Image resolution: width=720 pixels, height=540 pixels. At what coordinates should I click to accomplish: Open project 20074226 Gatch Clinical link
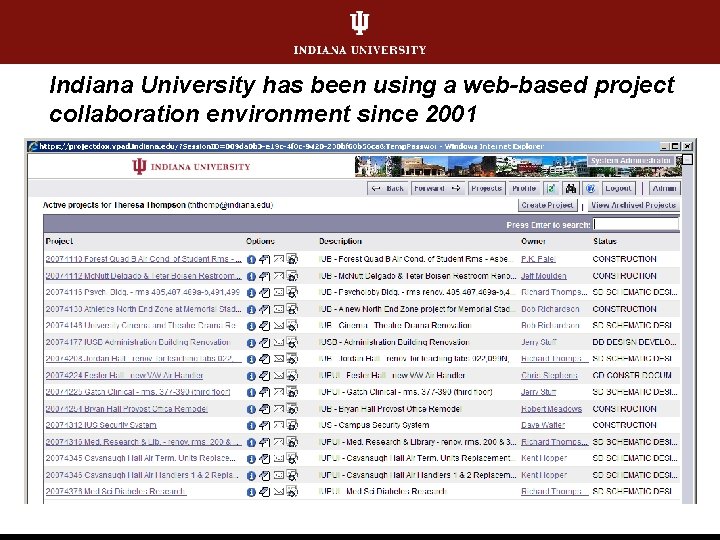pos(138,392)
